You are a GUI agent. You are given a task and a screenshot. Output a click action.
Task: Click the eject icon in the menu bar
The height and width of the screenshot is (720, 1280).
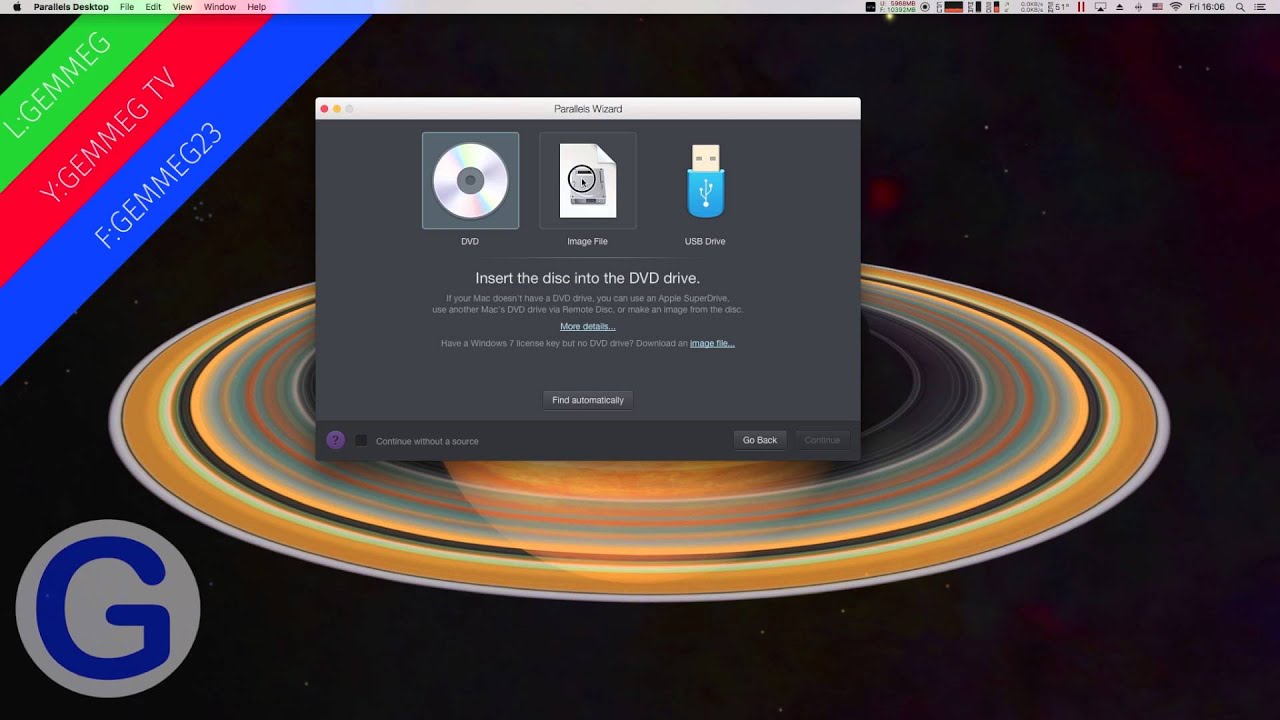click(1120, 7)
